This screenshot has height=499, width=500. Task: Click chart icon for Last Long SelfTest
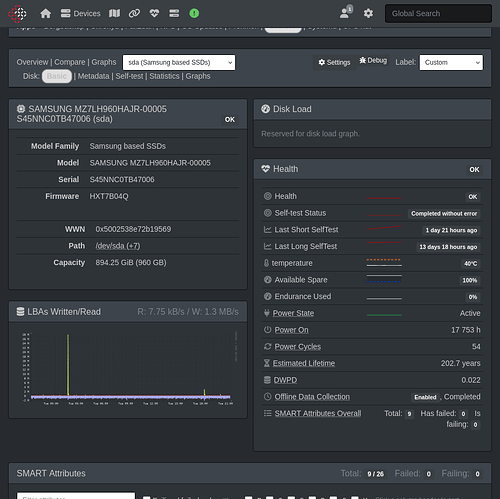[x=267, y=246]
